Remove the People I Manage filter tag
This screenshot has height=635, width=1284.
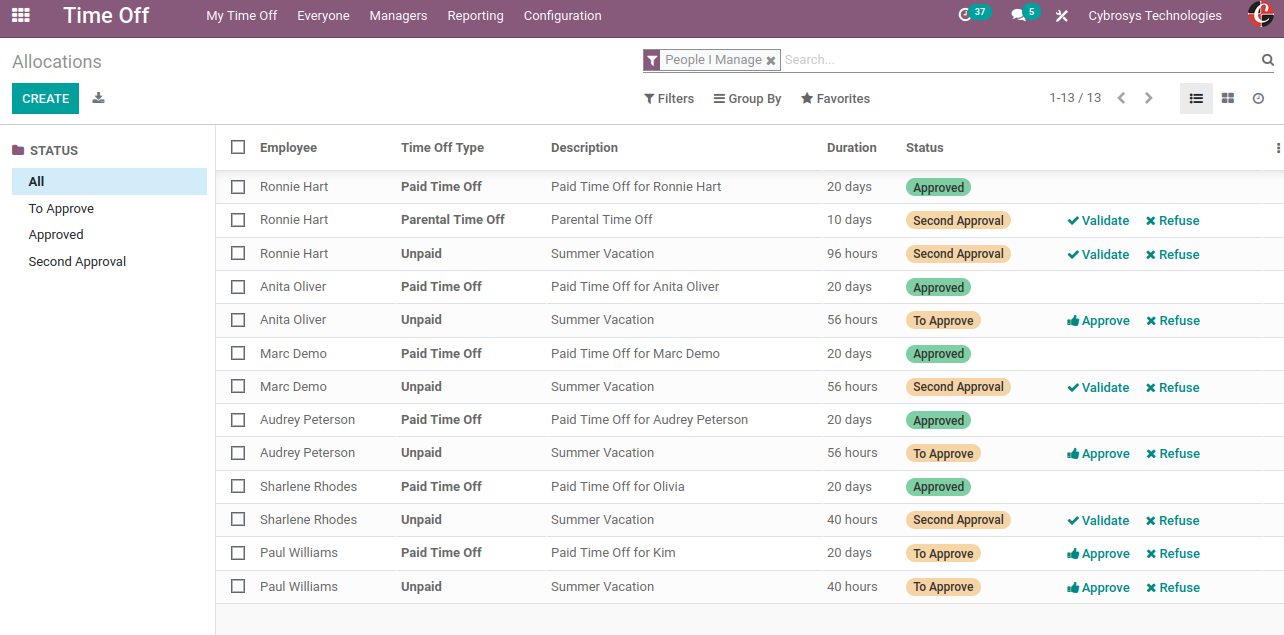coord(771,61)
